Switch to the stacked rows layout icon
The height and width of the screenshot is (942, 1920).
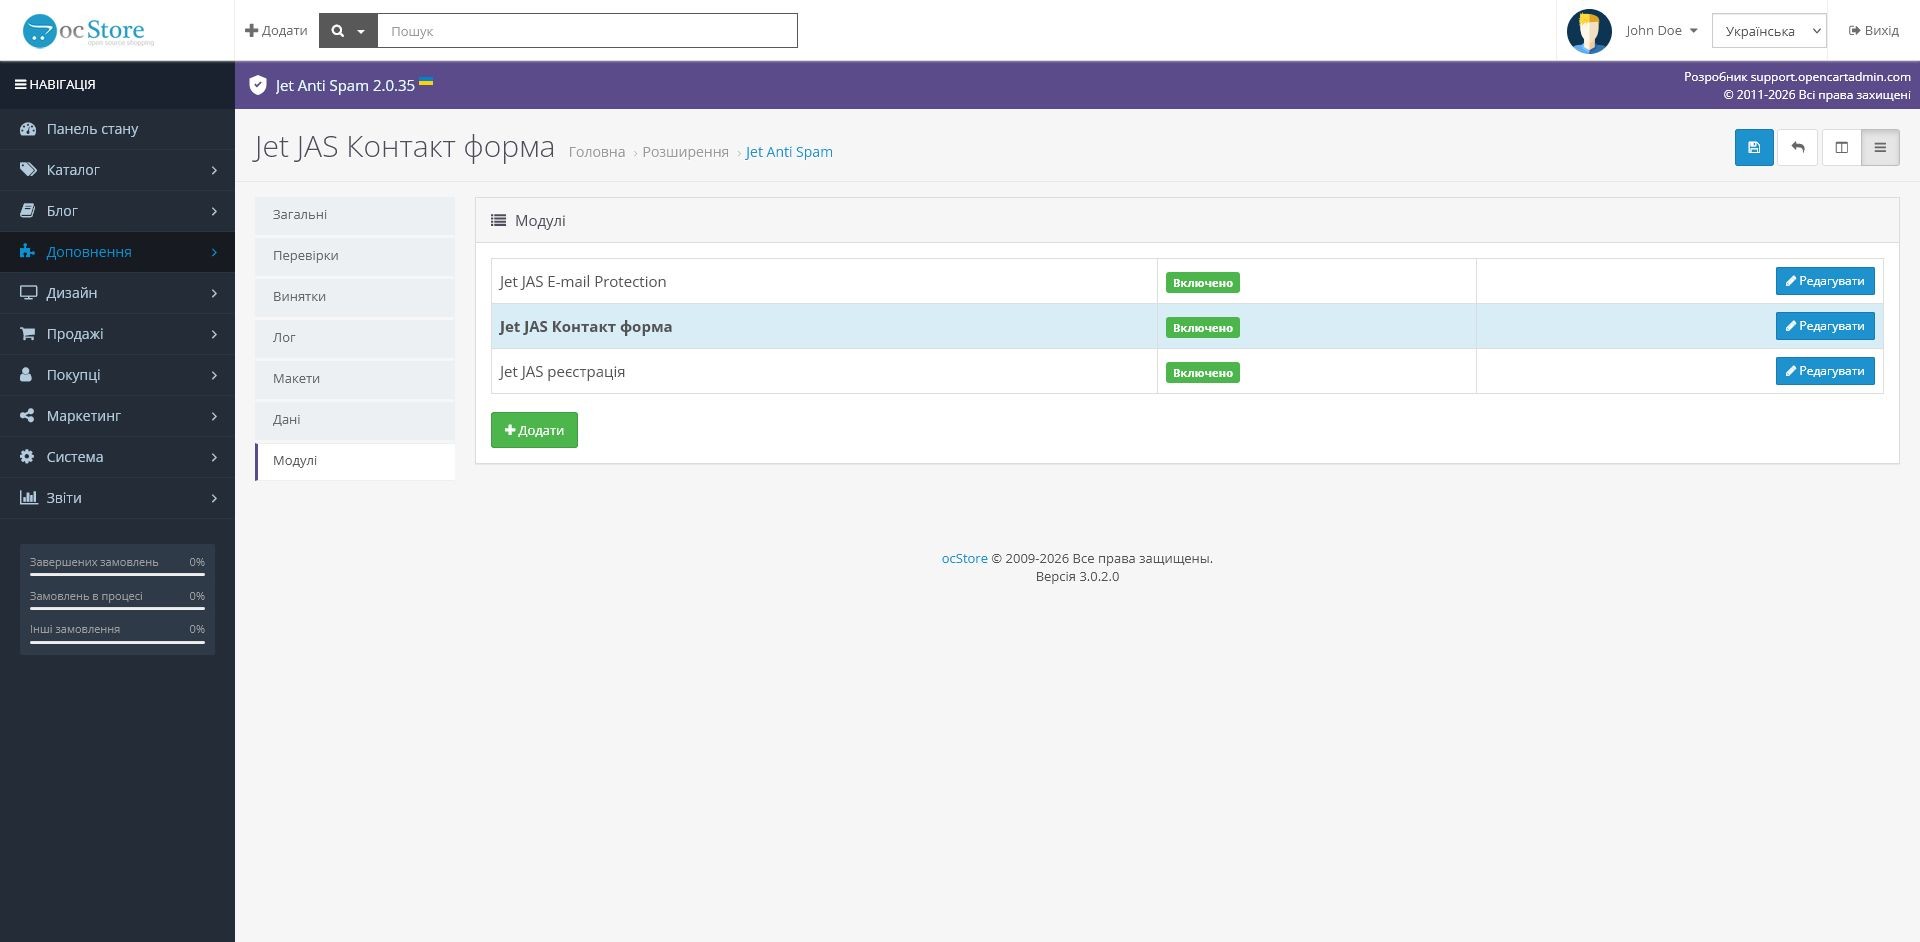click(x=1880, y=147)
